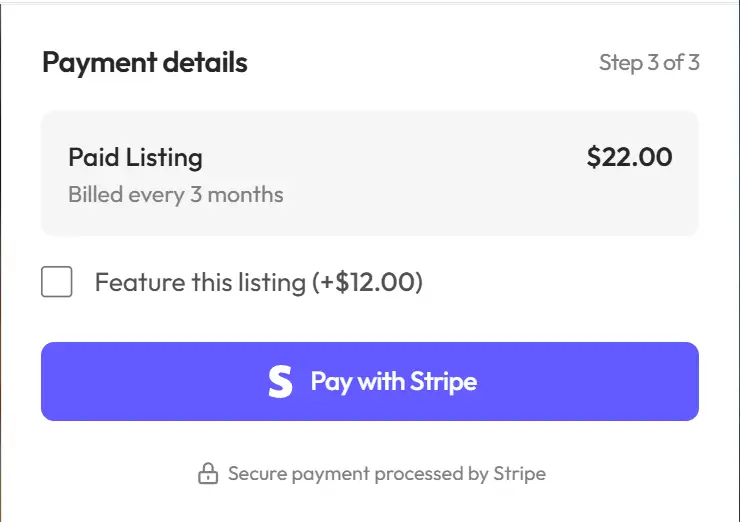Click the Billed every 3 months text

[176, 194]
